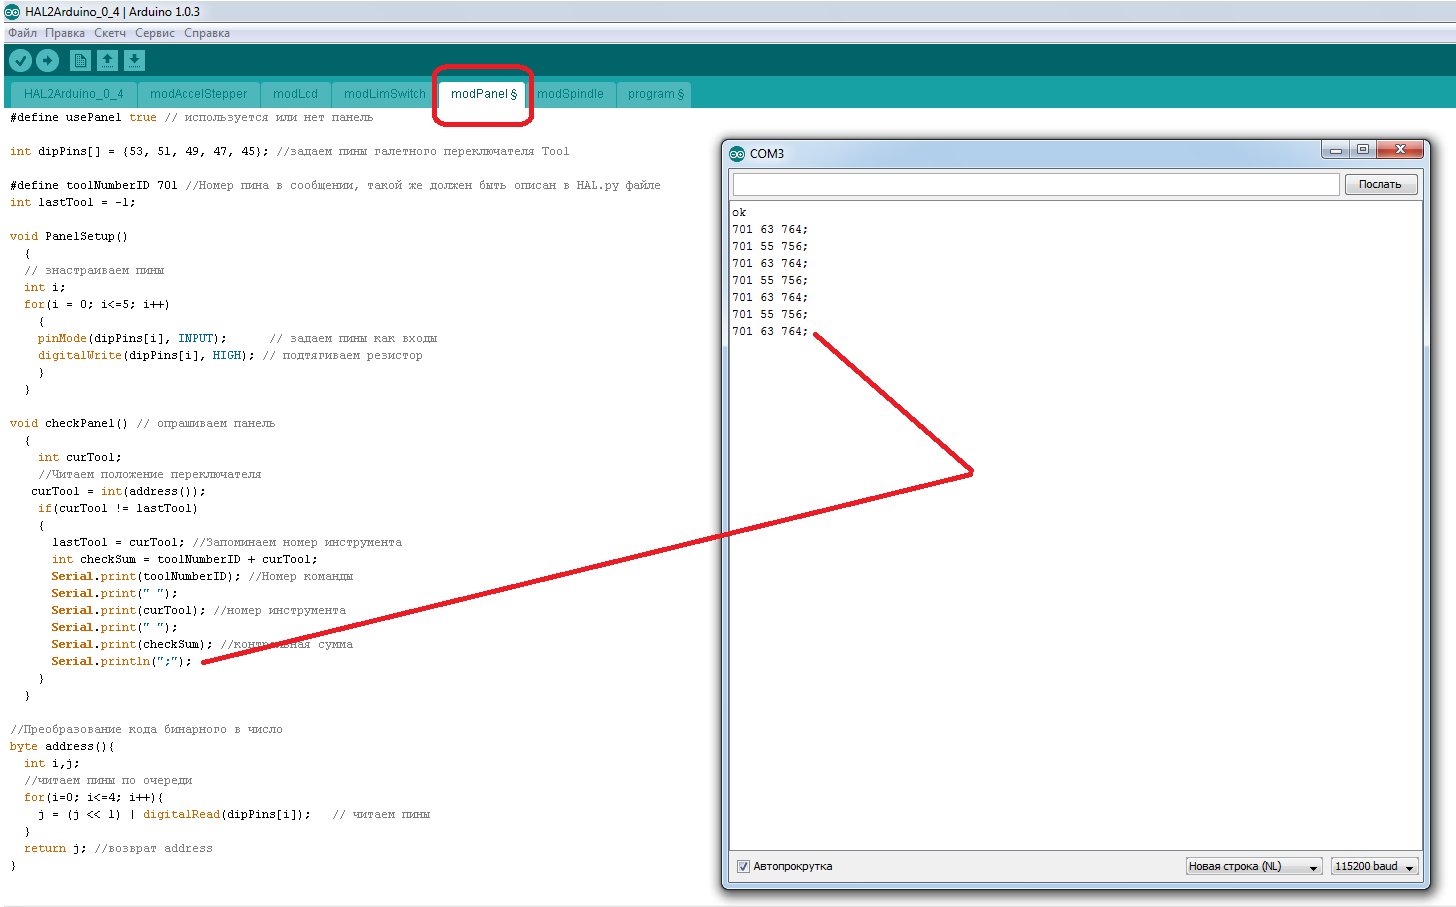Click the 'int dipPins[]' declaration line
This screenshot has width=1456, height=907.
click(x=289, y=151)
